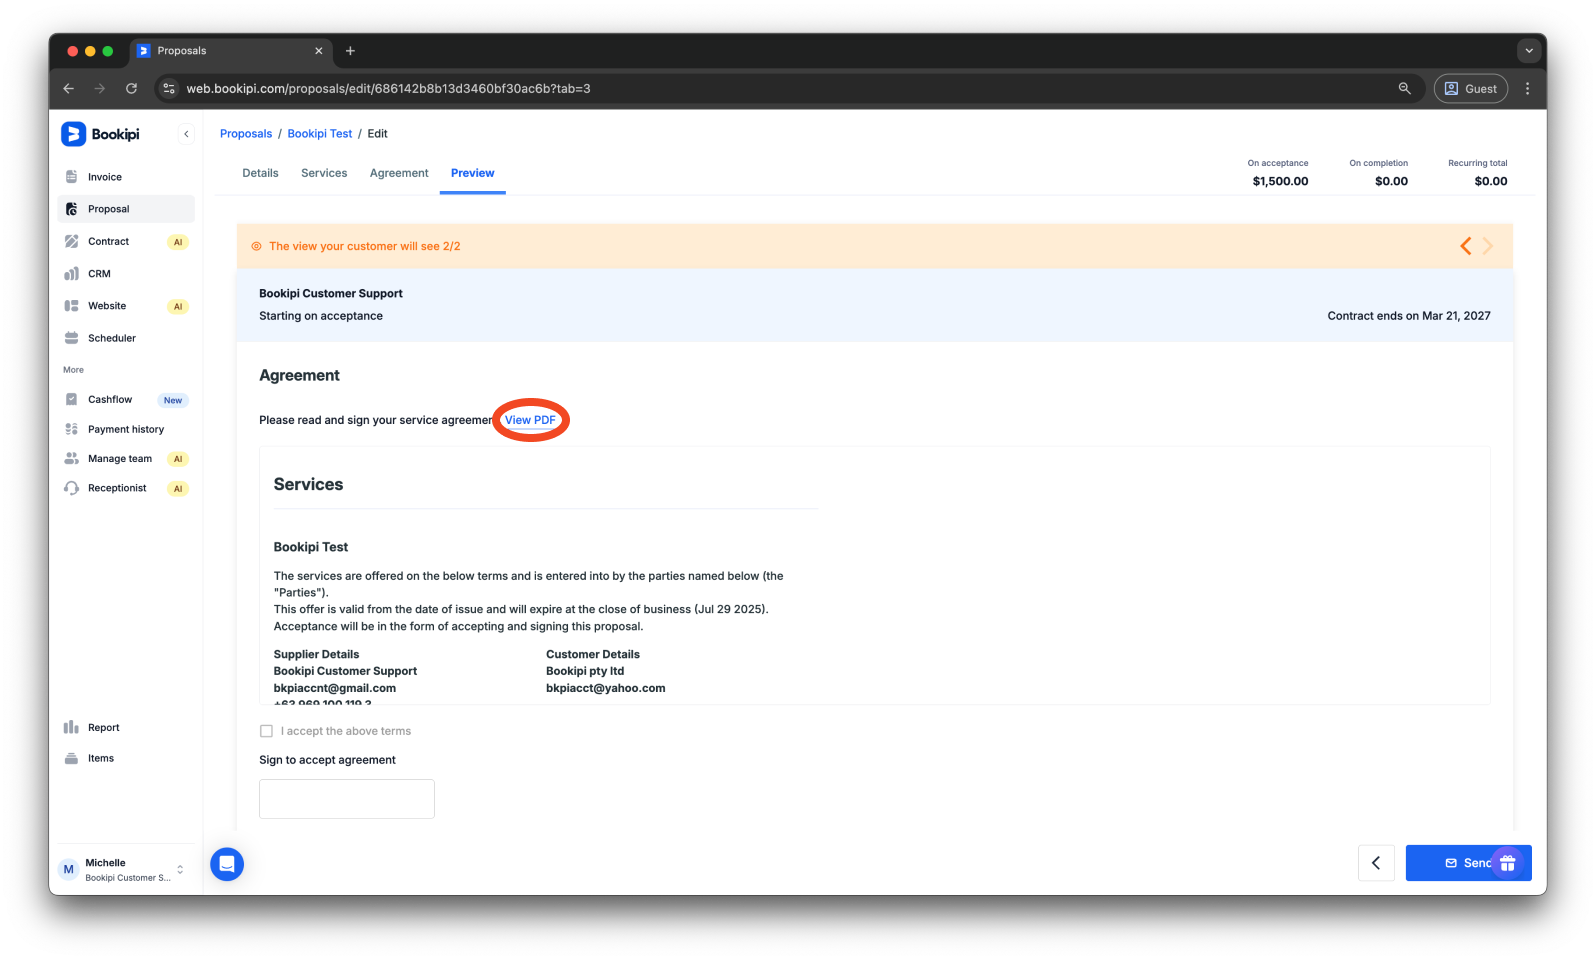The height and width of the screenshot is (960, 1596).
Task: Select Proposal in the sidebar
Action: pyautogui.click(x=126, y=209)
